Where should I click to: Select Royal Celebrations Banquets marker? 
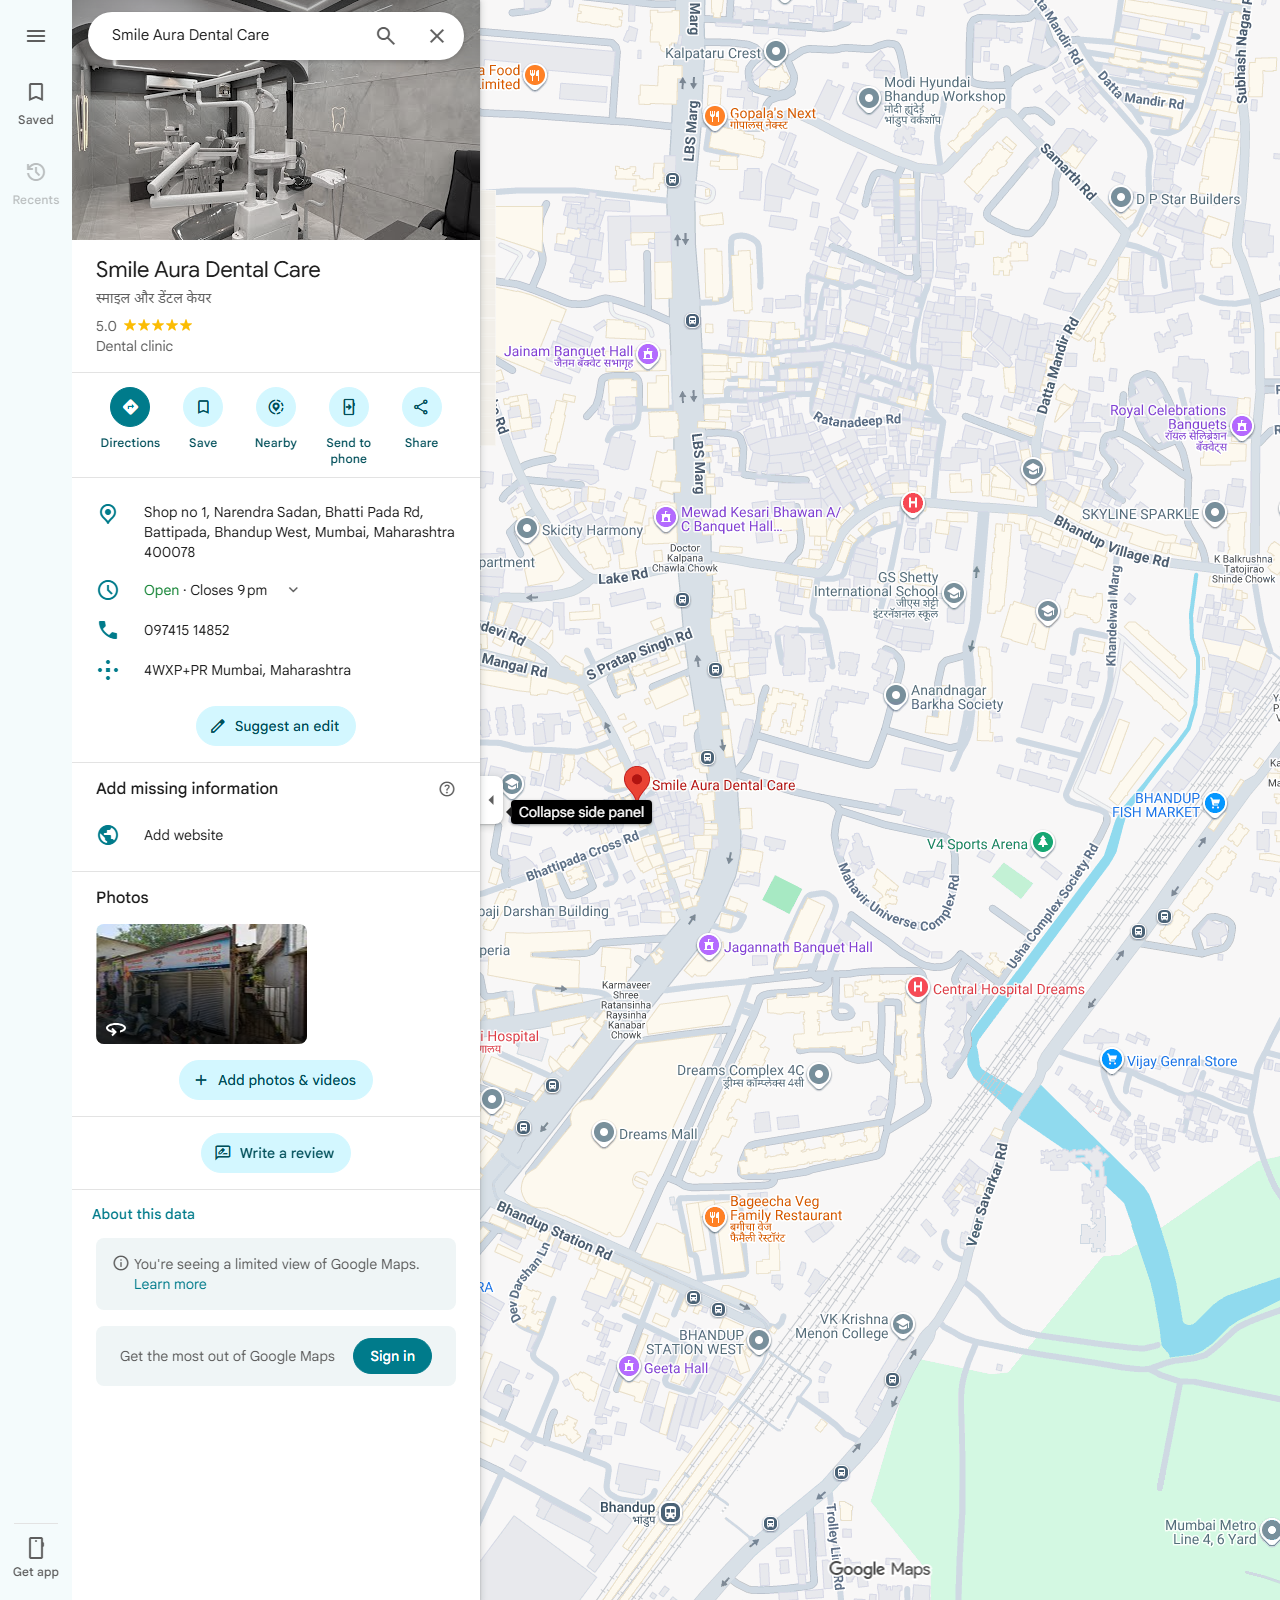tap(1242, 426)
